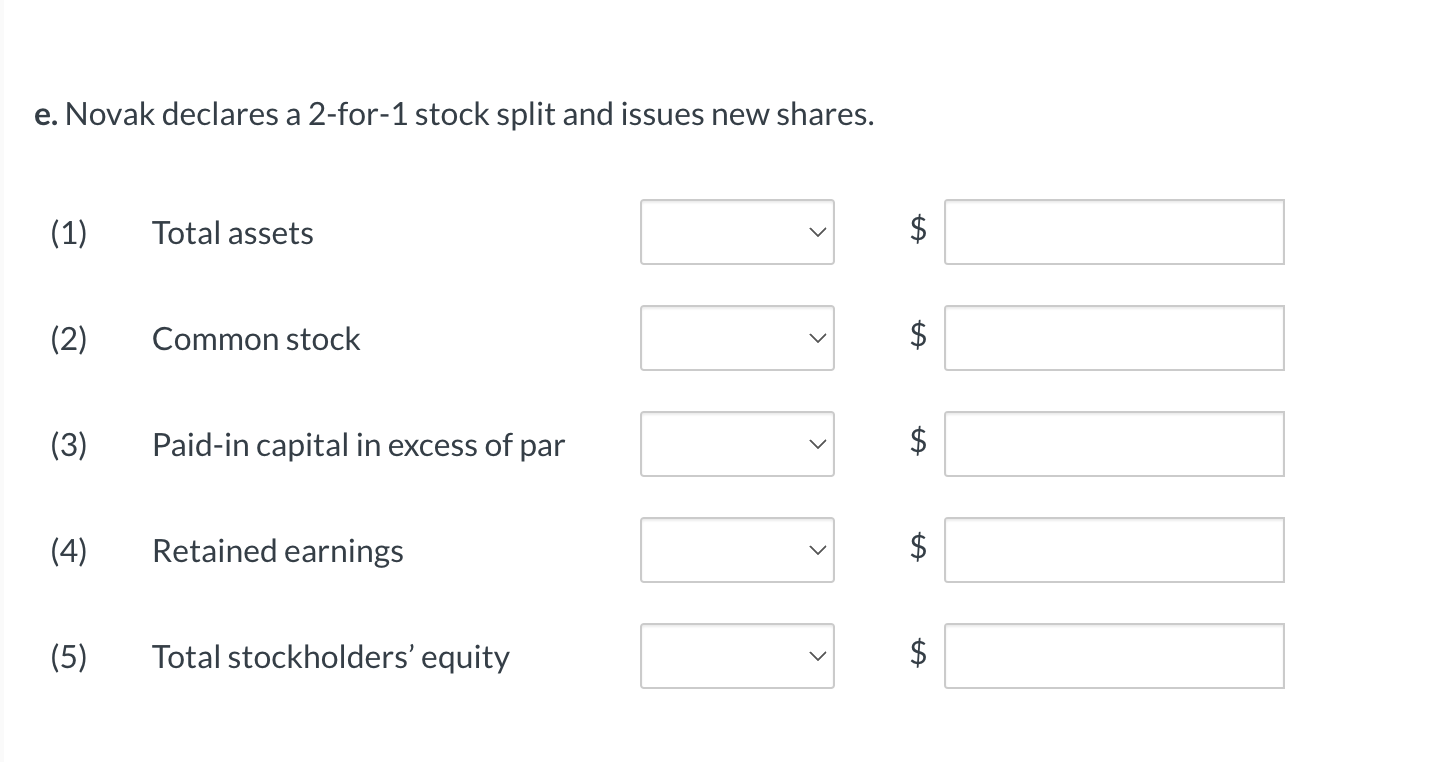The height and width of the screenshot is (762, 1452).
Task: Open the dropdown next to Common stock
Action: [737, 338]
